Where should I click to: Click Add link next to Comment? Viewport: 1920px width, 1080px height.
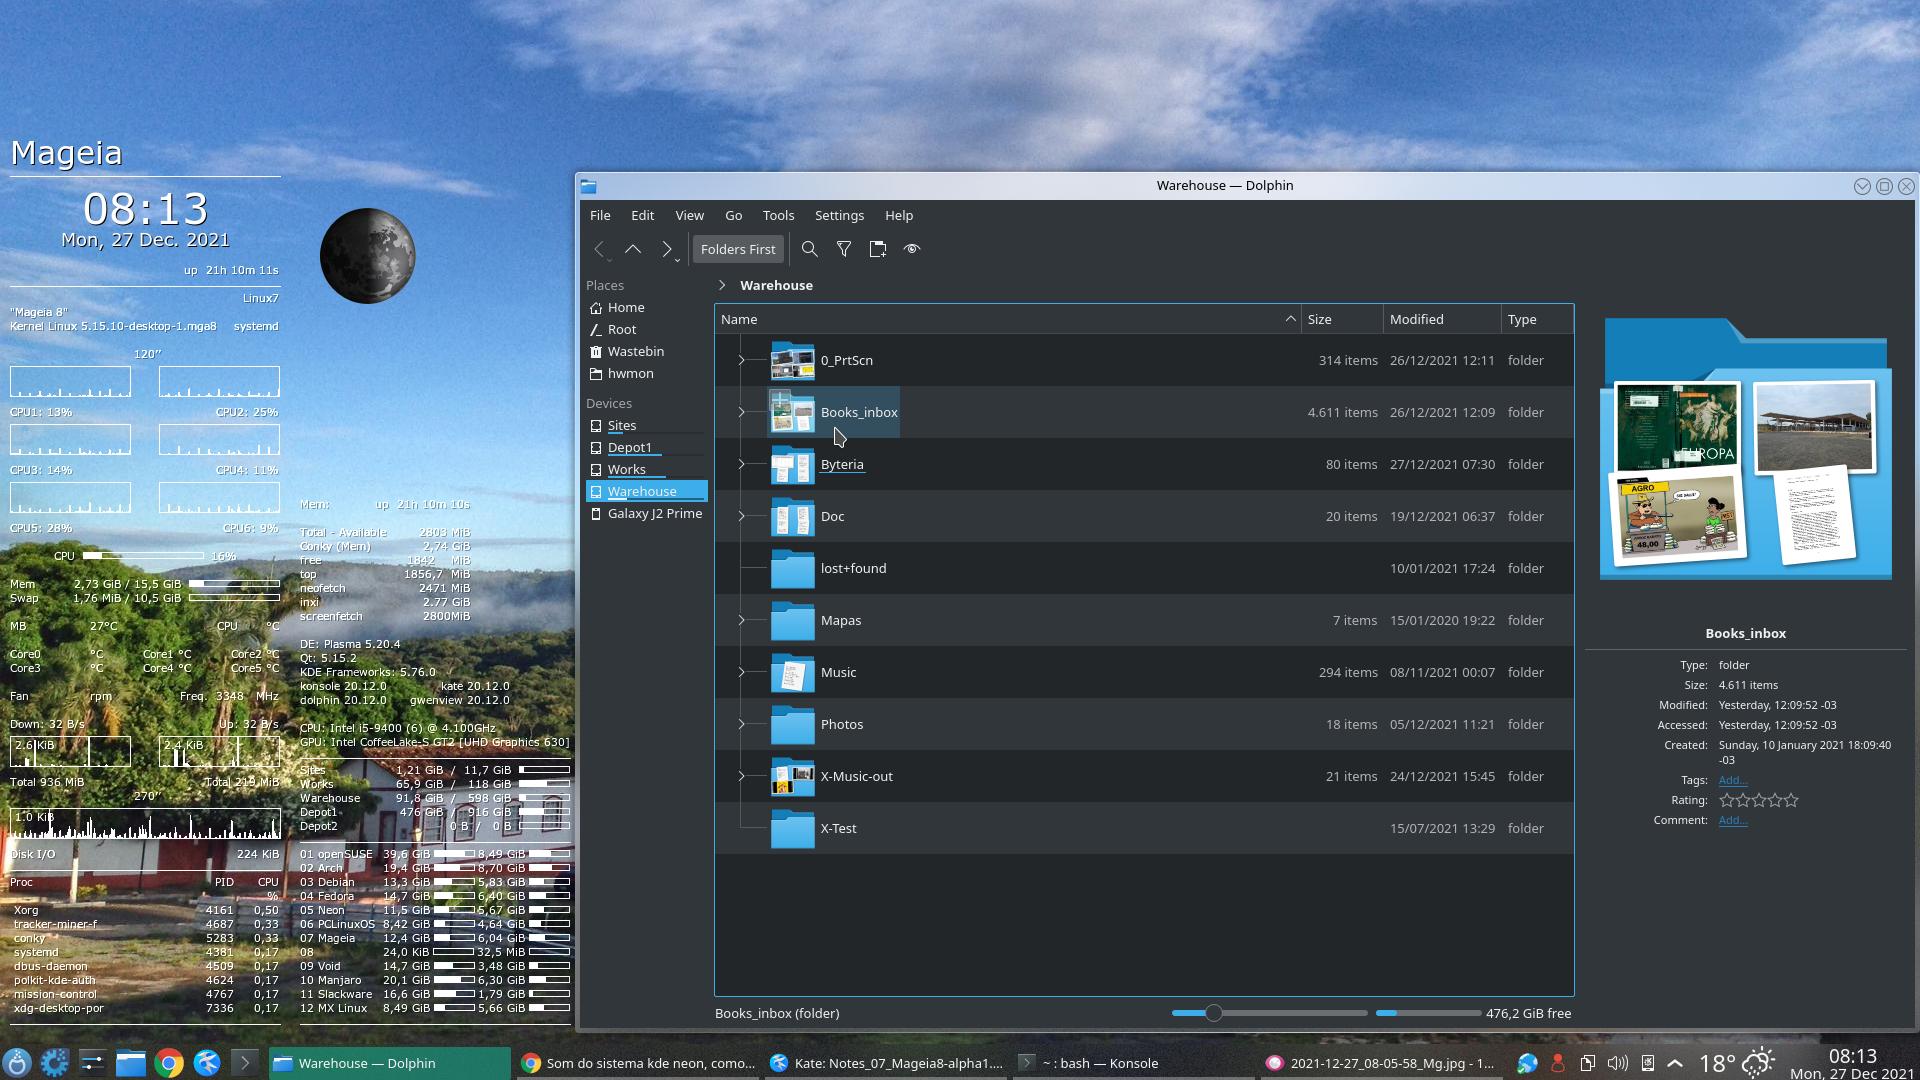point(1732,820)
